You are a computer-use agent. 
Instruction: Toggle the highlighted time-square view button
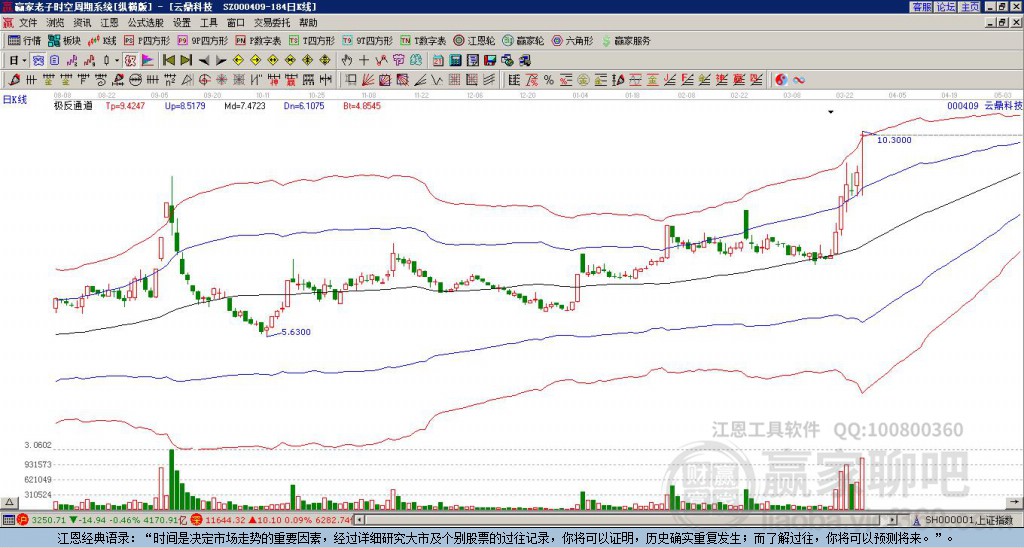pyautogui.click(x=38, y=61)
